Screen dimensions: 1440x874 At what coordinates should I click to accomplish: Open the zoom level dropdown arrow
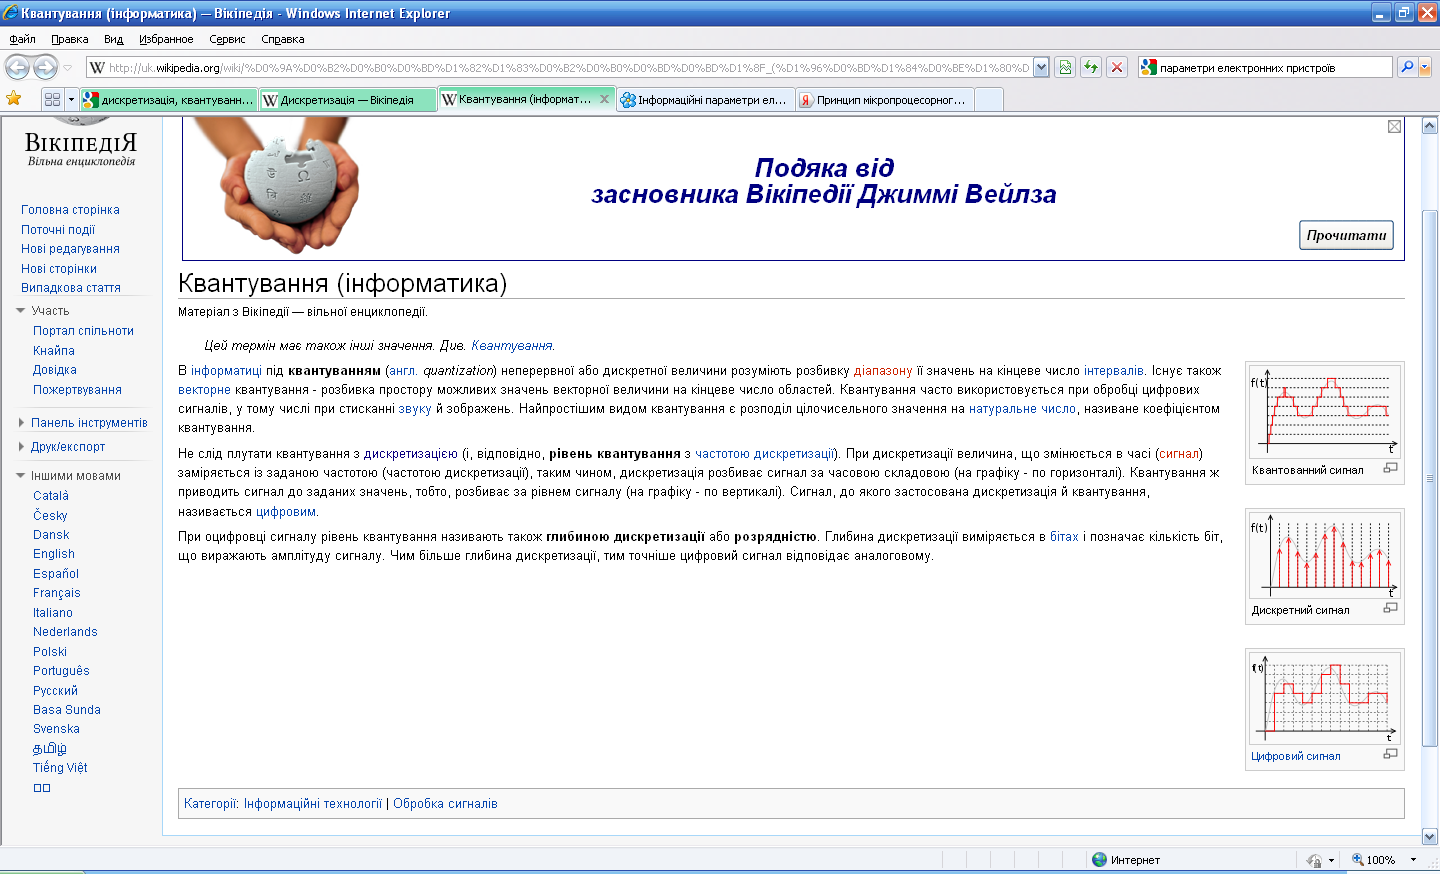[x=1413, y=860]
